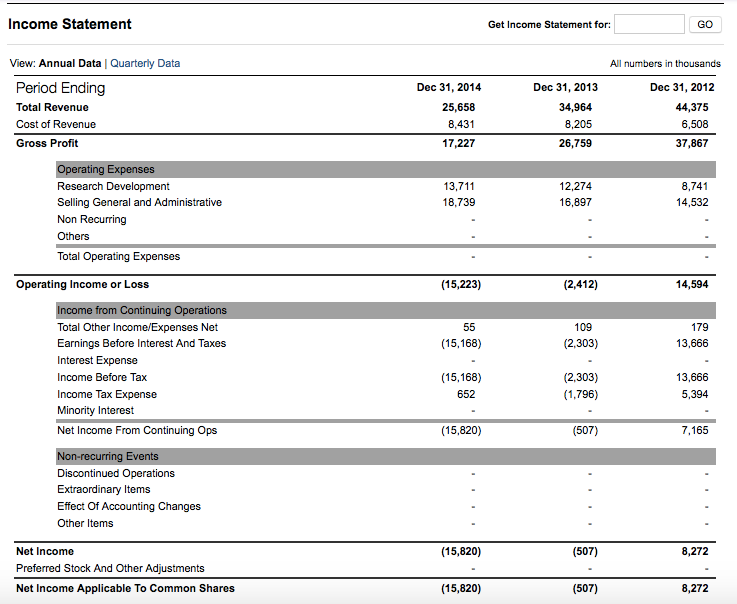
Task: Select the Research Development row label
Action: tap(113, 186)
